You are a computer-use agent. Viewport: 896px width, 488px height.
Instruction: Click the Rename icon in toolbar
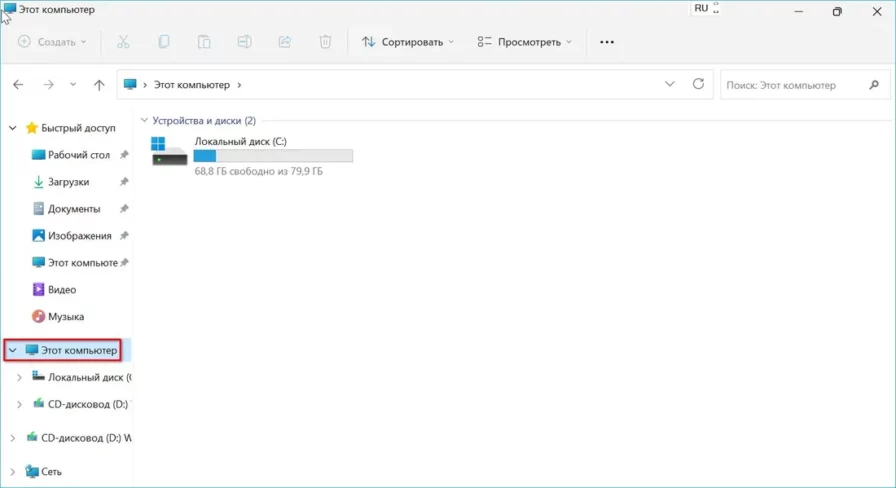pyautogui.click(x=244, y=42)
